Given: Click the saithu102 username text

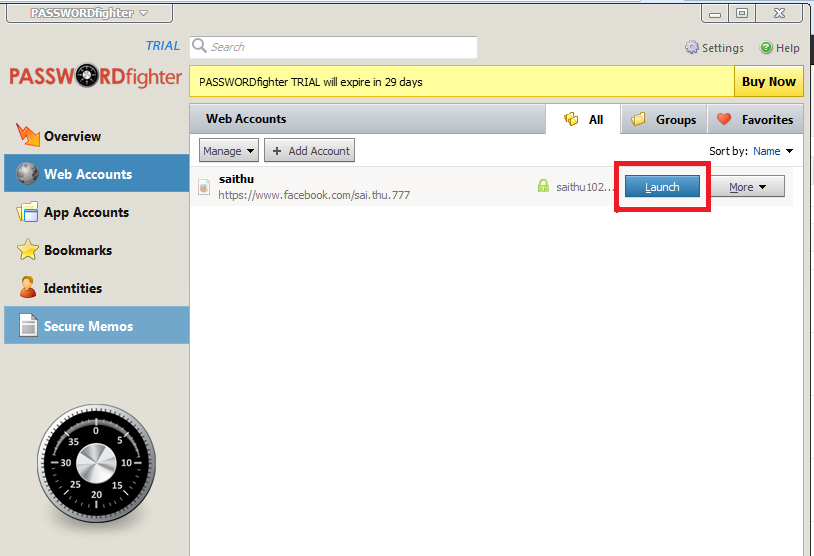Looking at the screenshot, I should [585, 187].
